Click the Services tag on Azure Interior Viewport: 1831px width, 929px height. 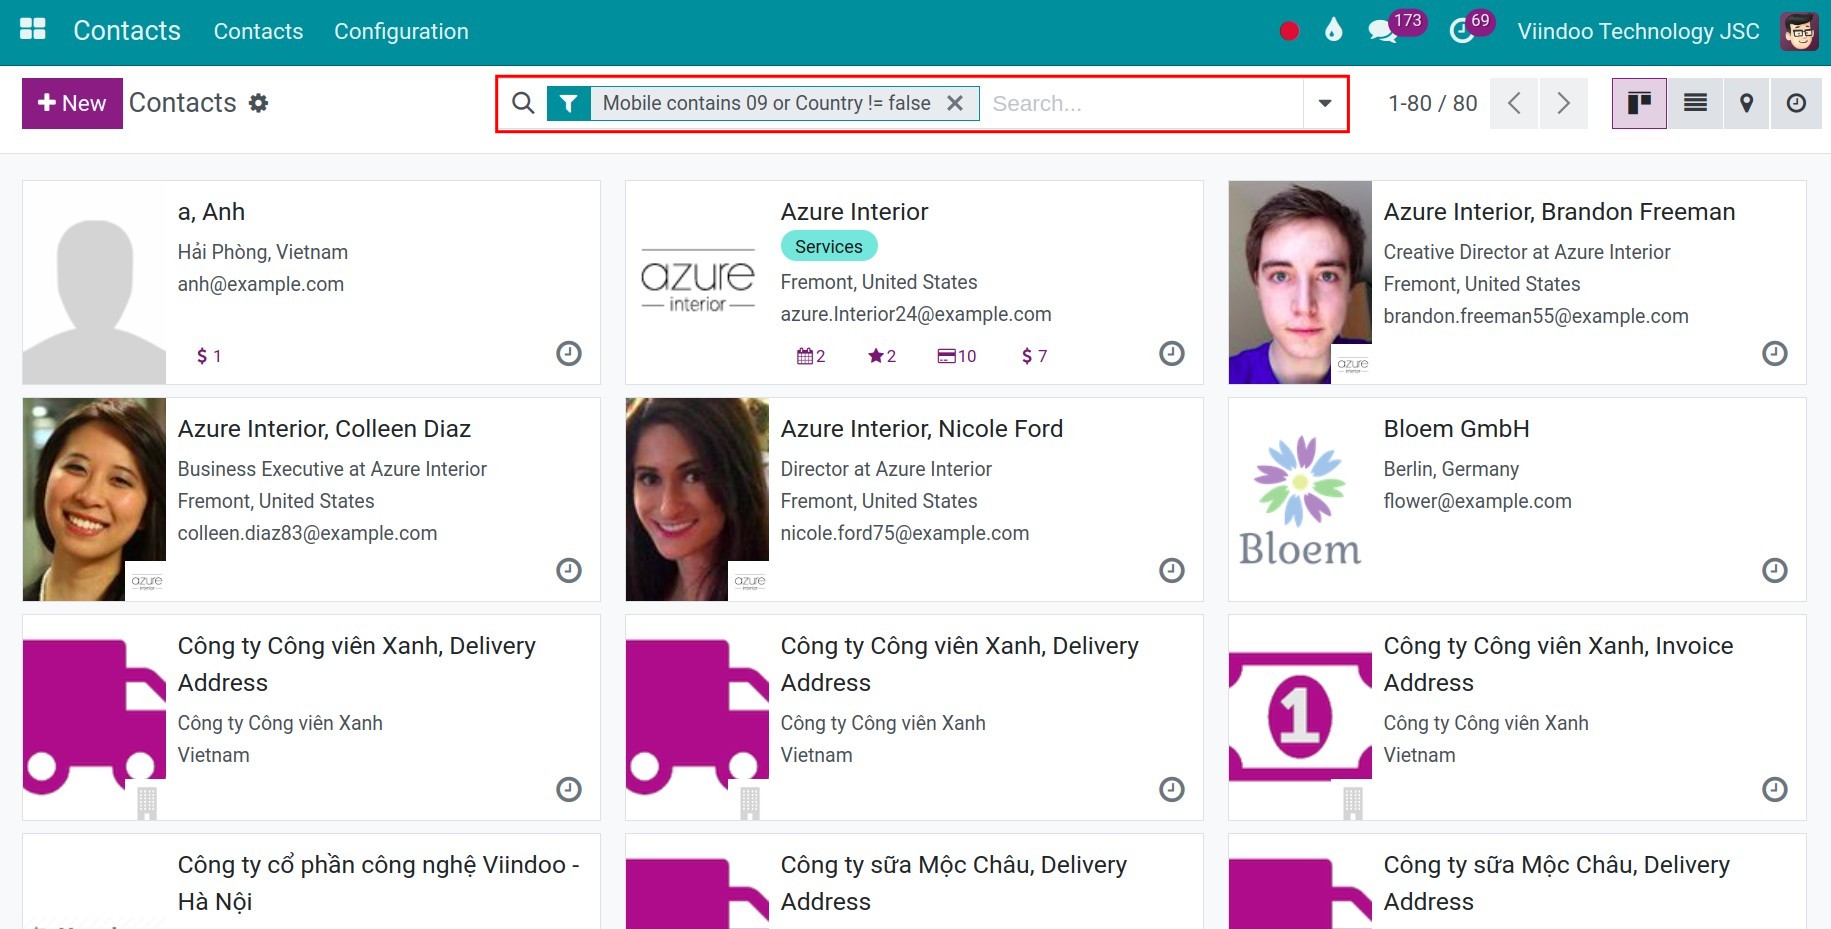click(x=828, y=246)
